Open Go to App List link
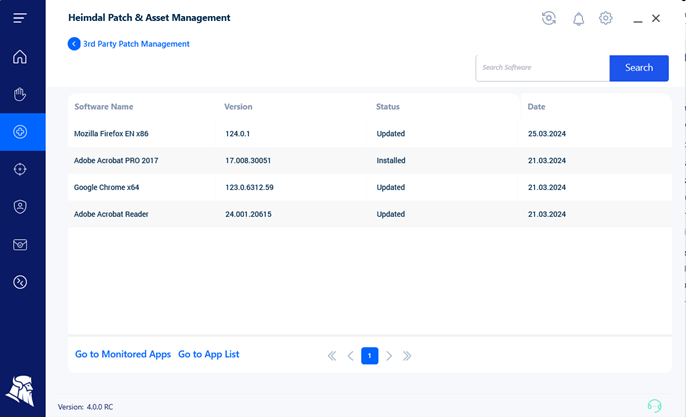 click(x=209, y=354)
